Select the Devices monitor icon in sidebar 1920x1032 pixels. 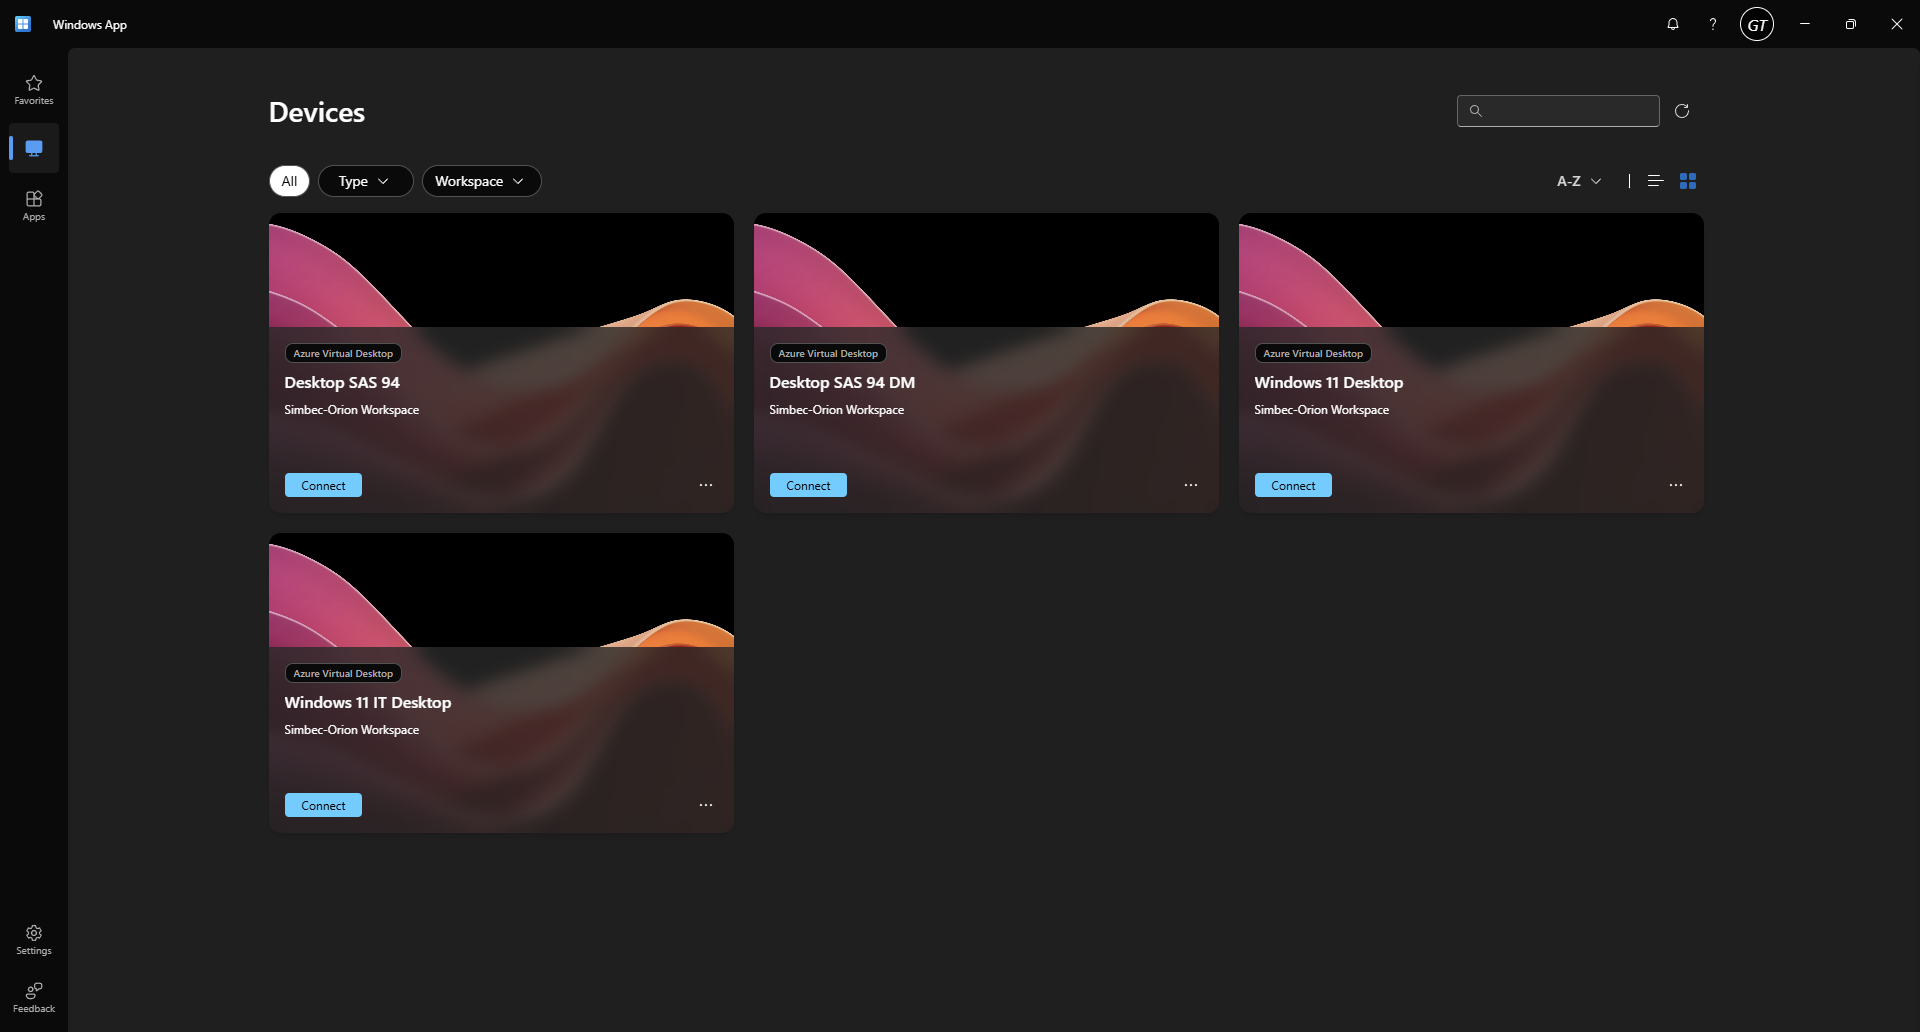pos(34,148)
